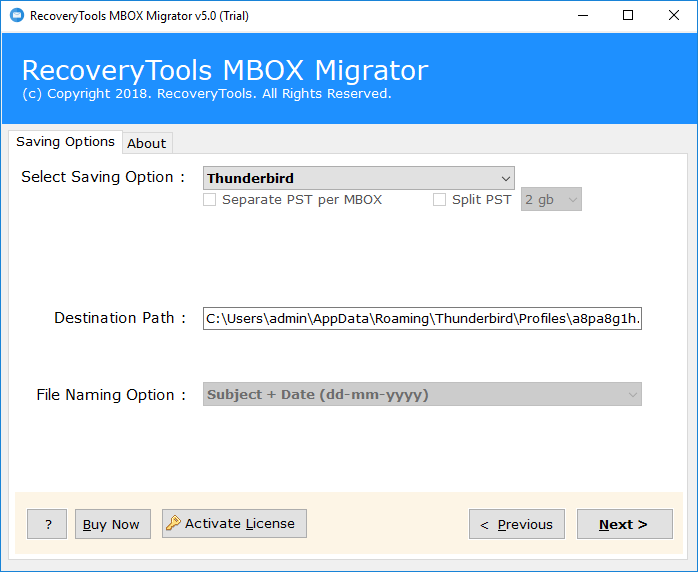The image size is (698, 572).
Task: Maximize the MBOX Migrator window
Action: [627, 15]
